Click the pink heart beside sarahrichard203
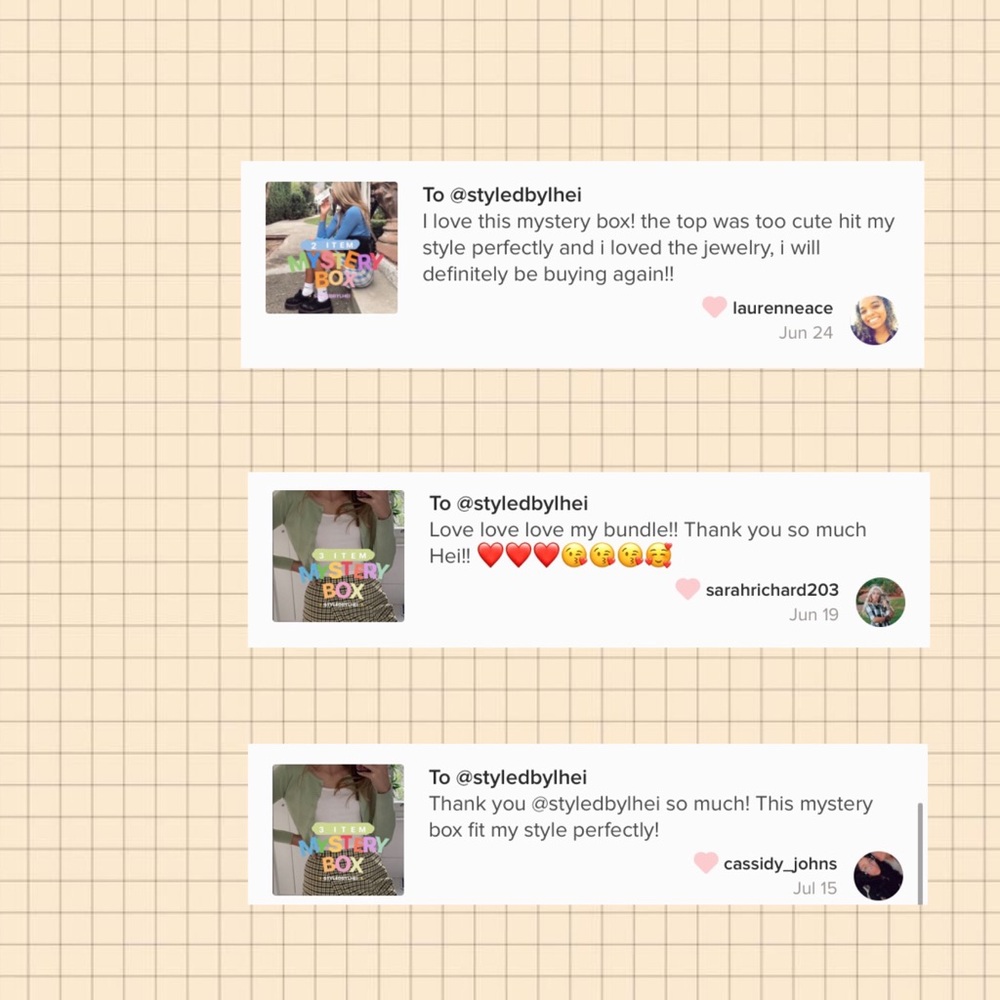The height and width of the screenshot is (1000, 1000). [688, 589]
